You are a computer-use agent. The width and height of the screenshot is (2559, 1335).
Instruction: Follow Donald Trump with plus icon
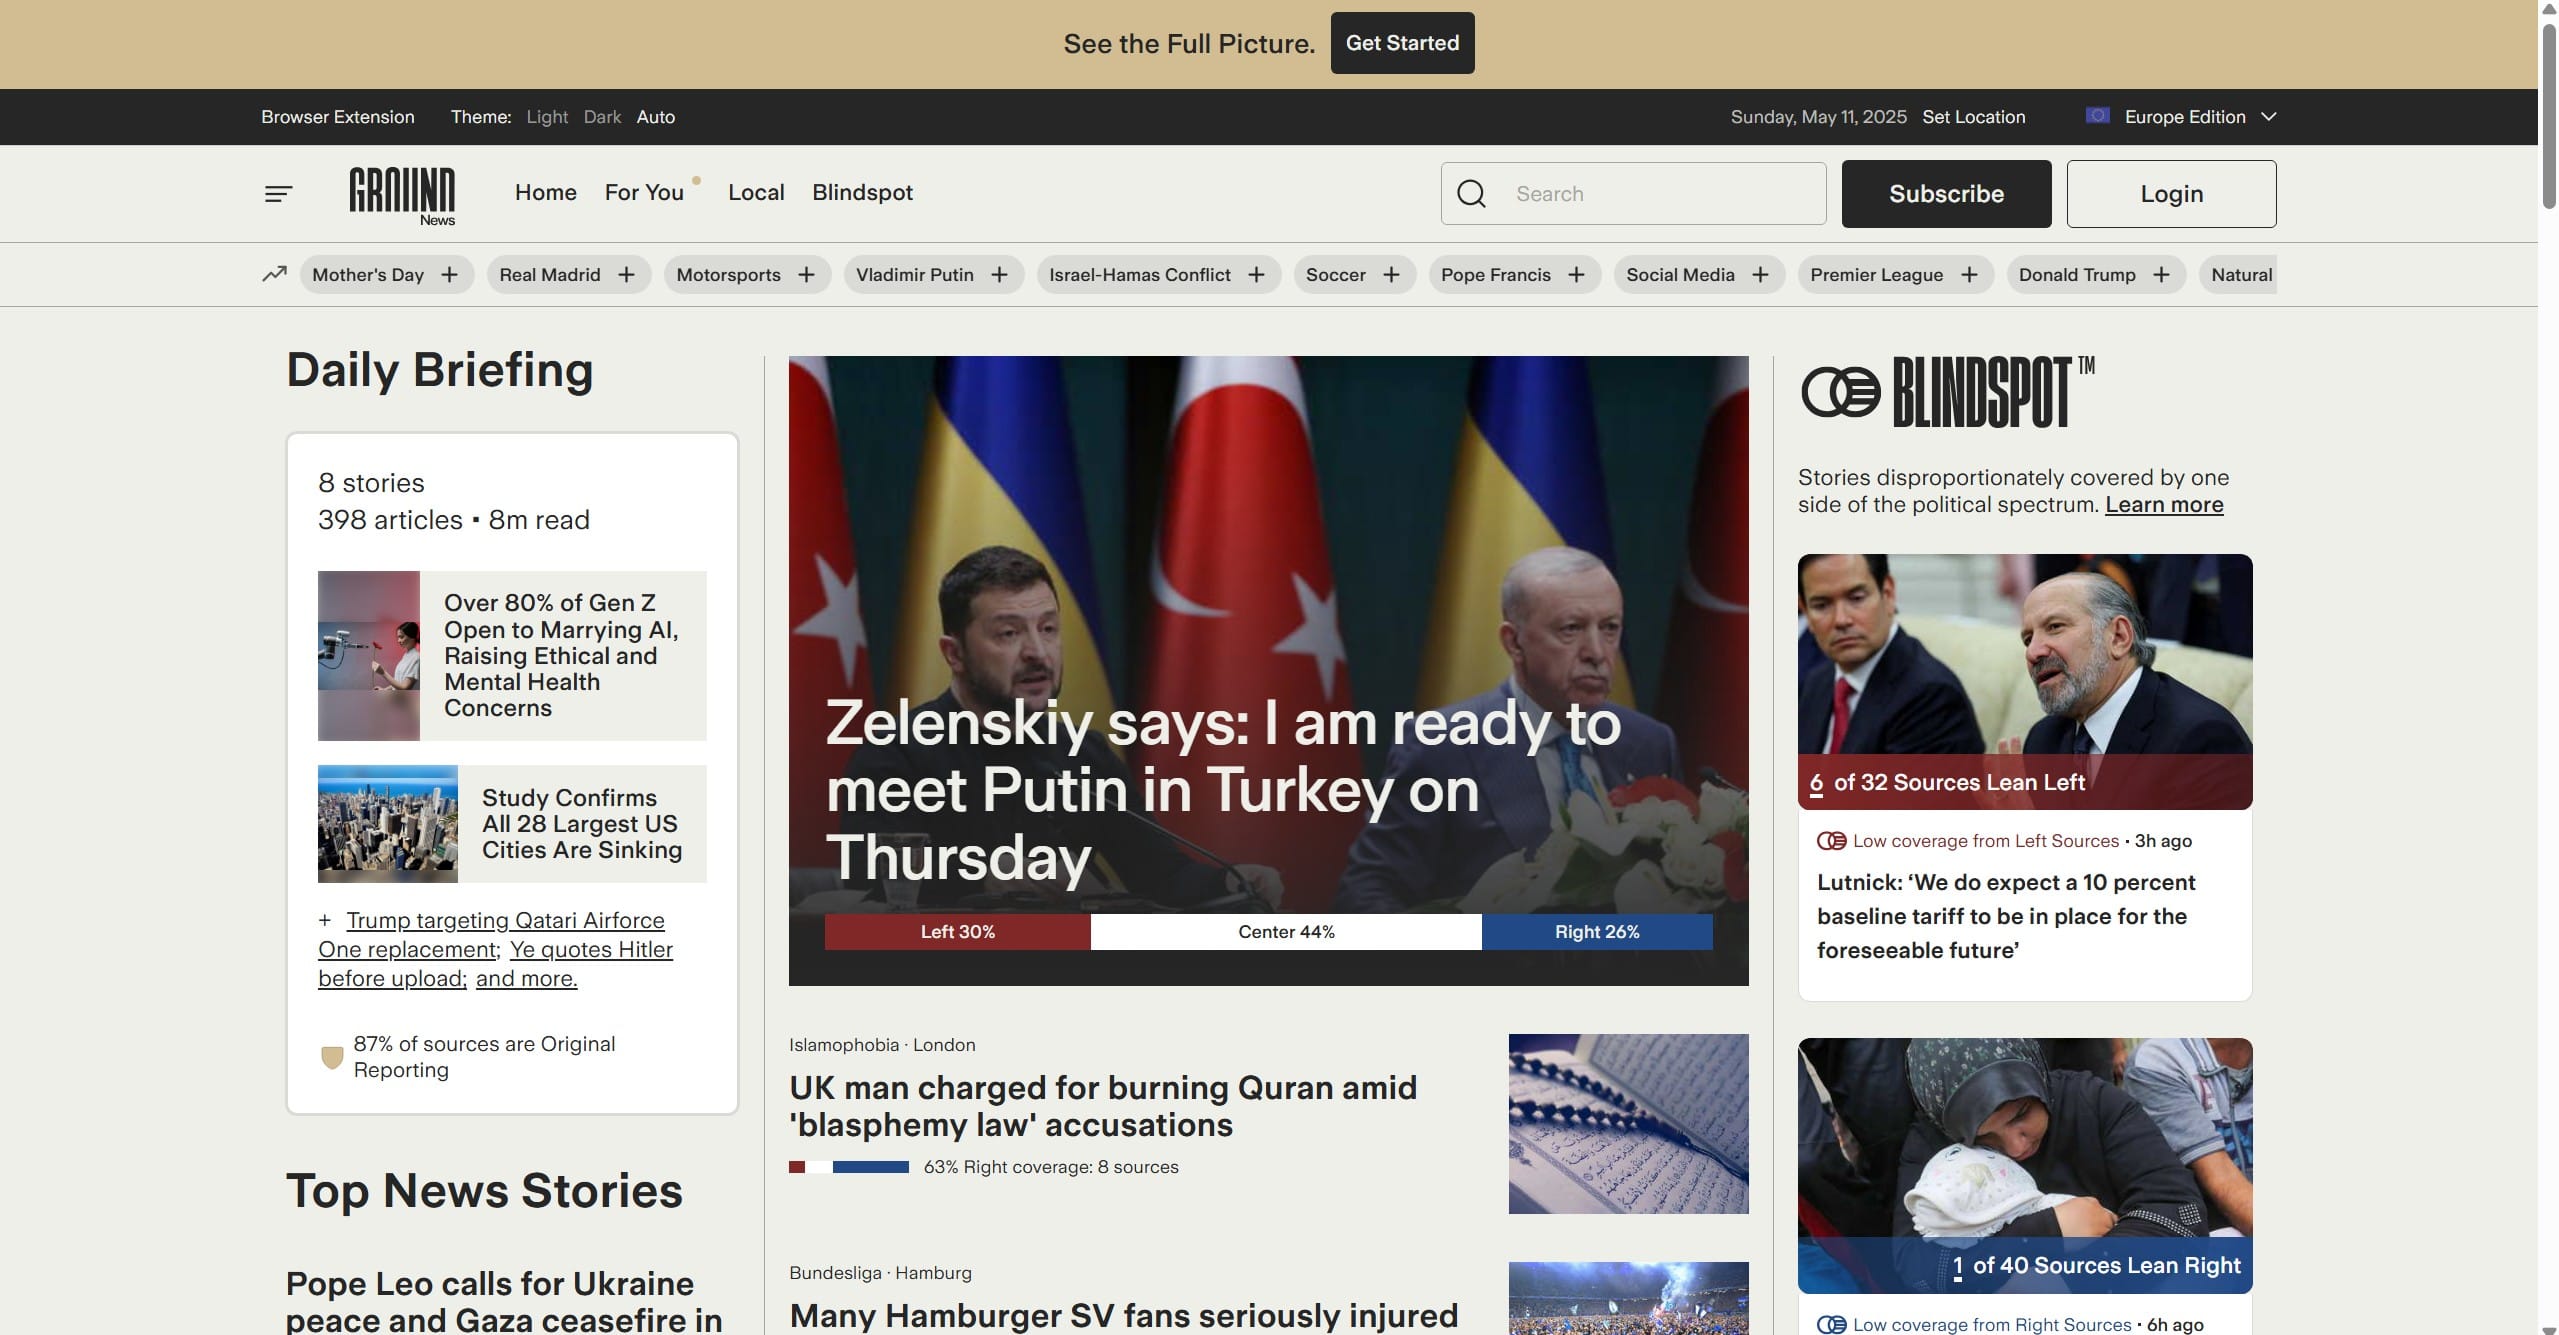[x=2161, y=275]
